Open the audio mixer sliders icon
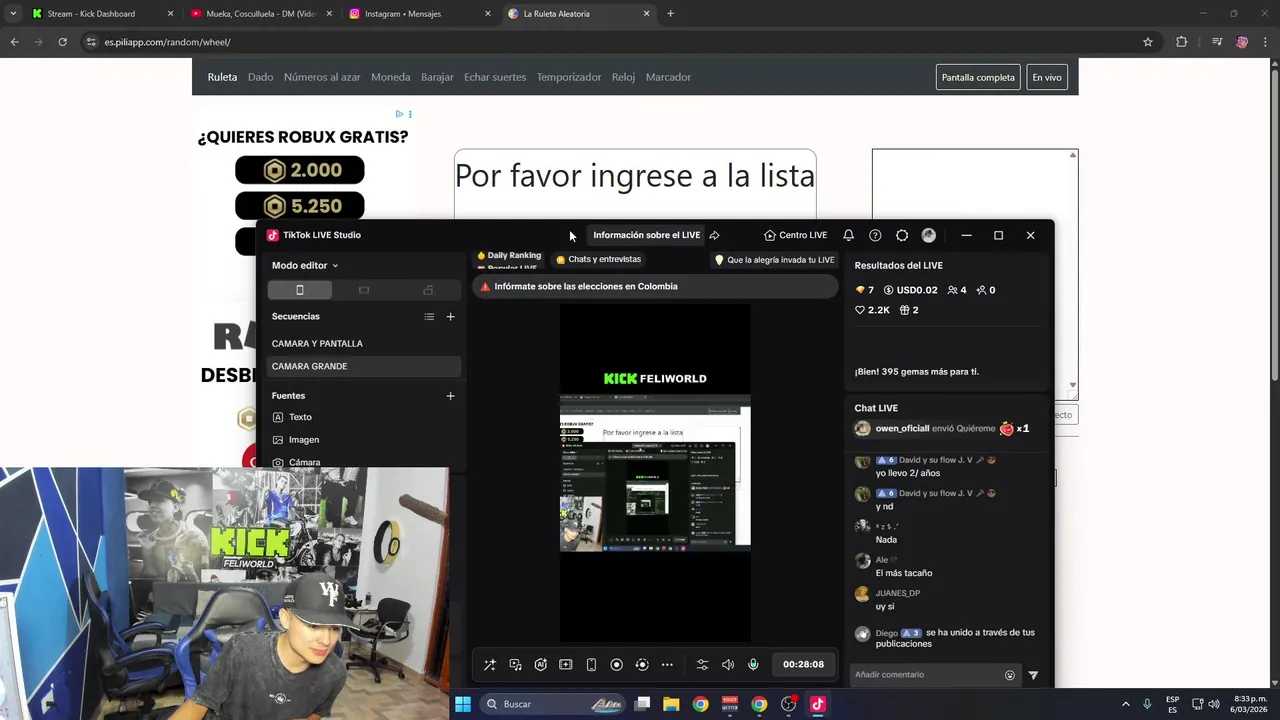 click(702, 665)
